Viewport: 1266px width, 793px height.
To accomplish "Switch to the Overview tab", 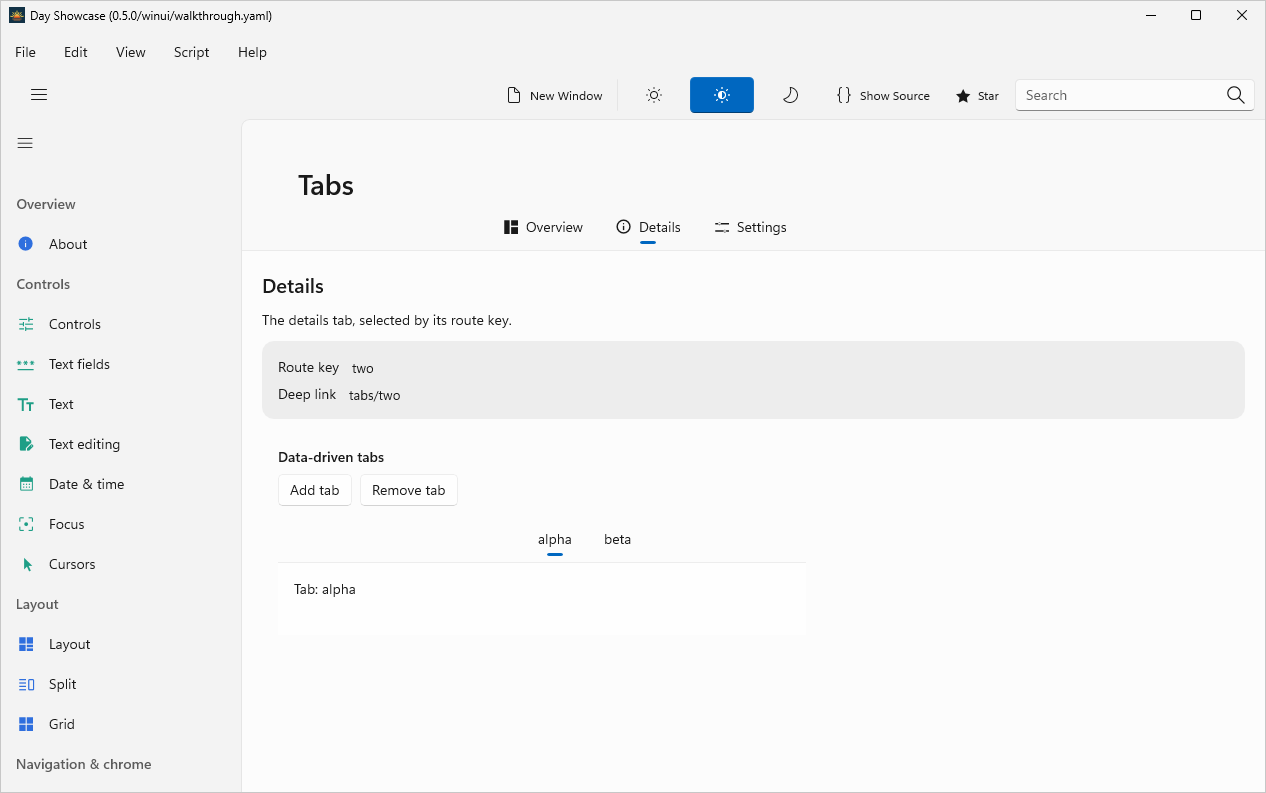I will click(x=543, y=227).
